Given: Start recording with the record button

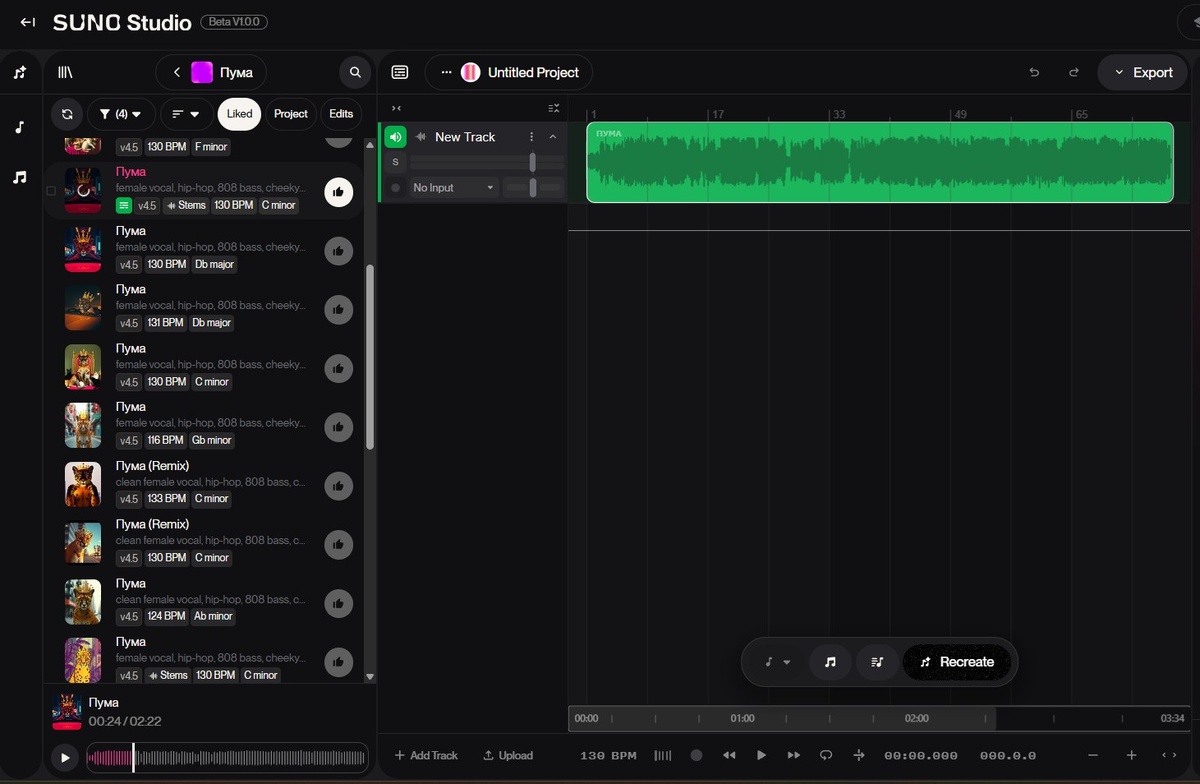Looking at the screenshot, I should 696,756.
